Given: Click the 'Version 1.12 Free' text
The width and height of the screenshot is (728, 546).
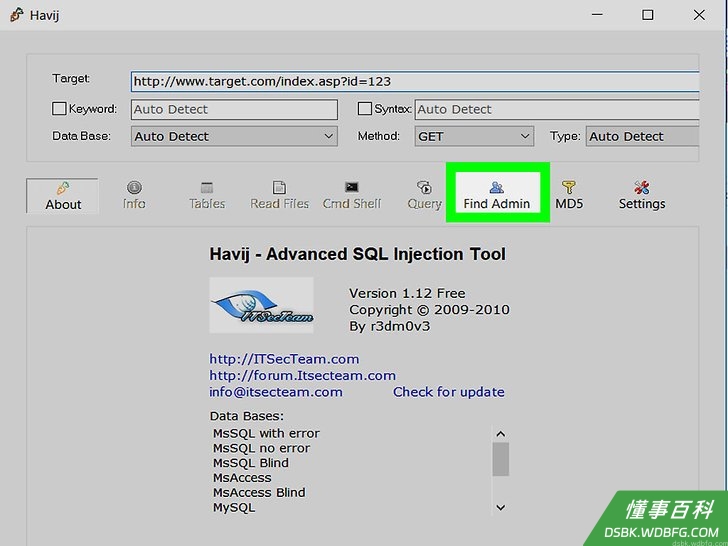Looking at the screenshot, I should click(407, 293).
